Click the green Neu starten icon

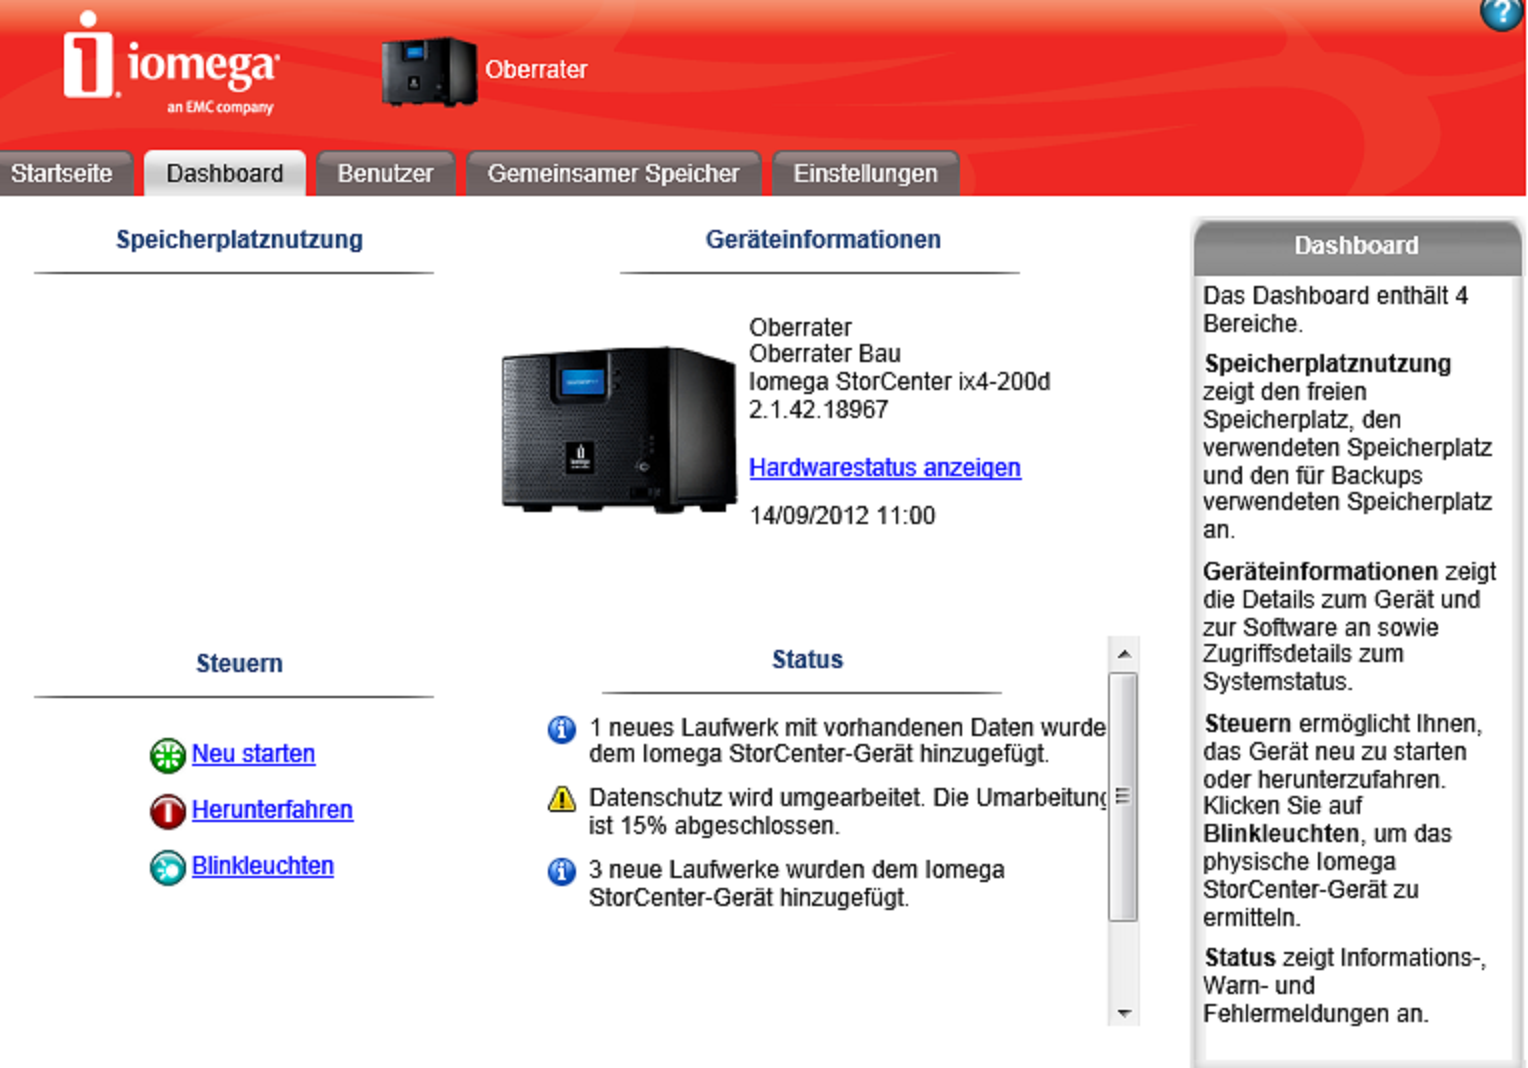tap(168, 755)
